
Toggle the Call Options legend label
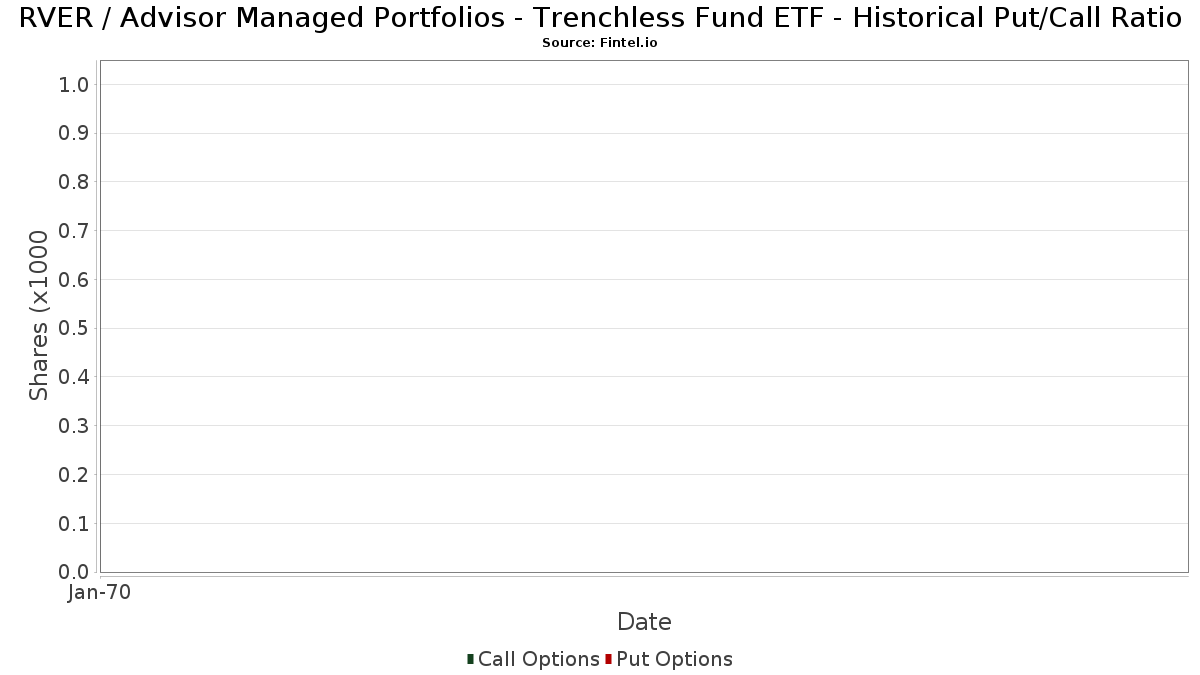539,659
